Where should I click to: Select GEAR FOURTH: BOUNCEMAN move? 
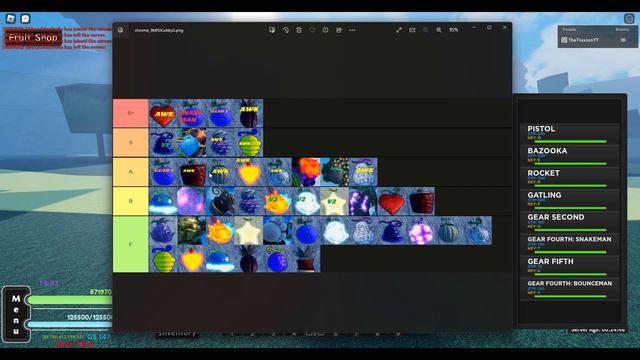(570, 288)
